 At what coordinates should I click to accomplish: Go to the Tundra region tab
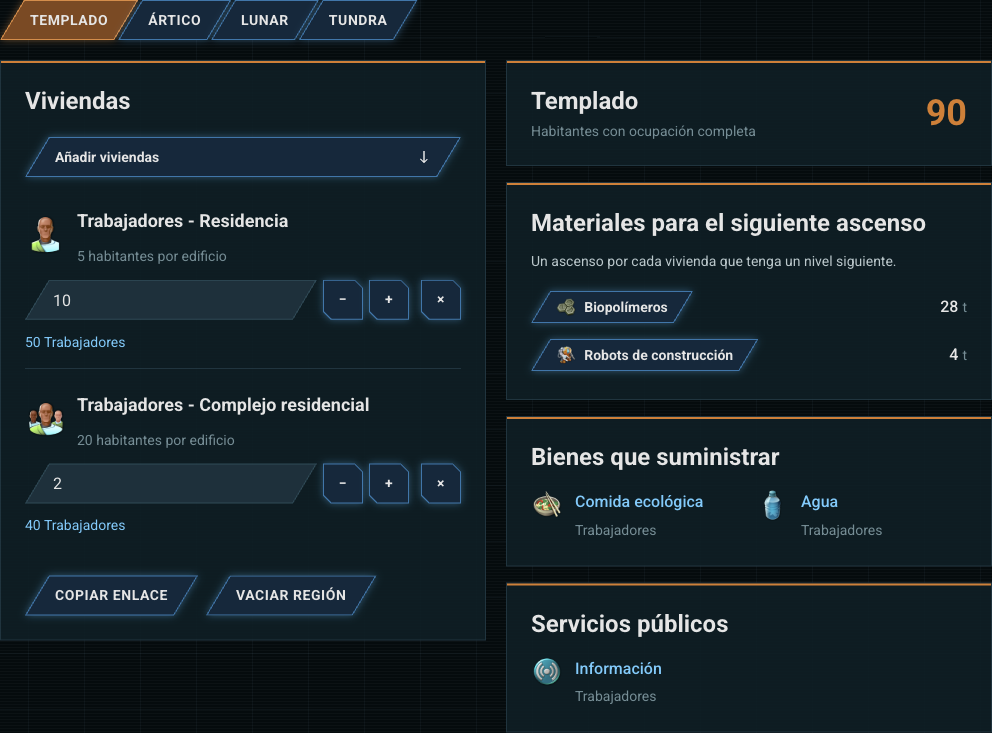click(358, 20)
